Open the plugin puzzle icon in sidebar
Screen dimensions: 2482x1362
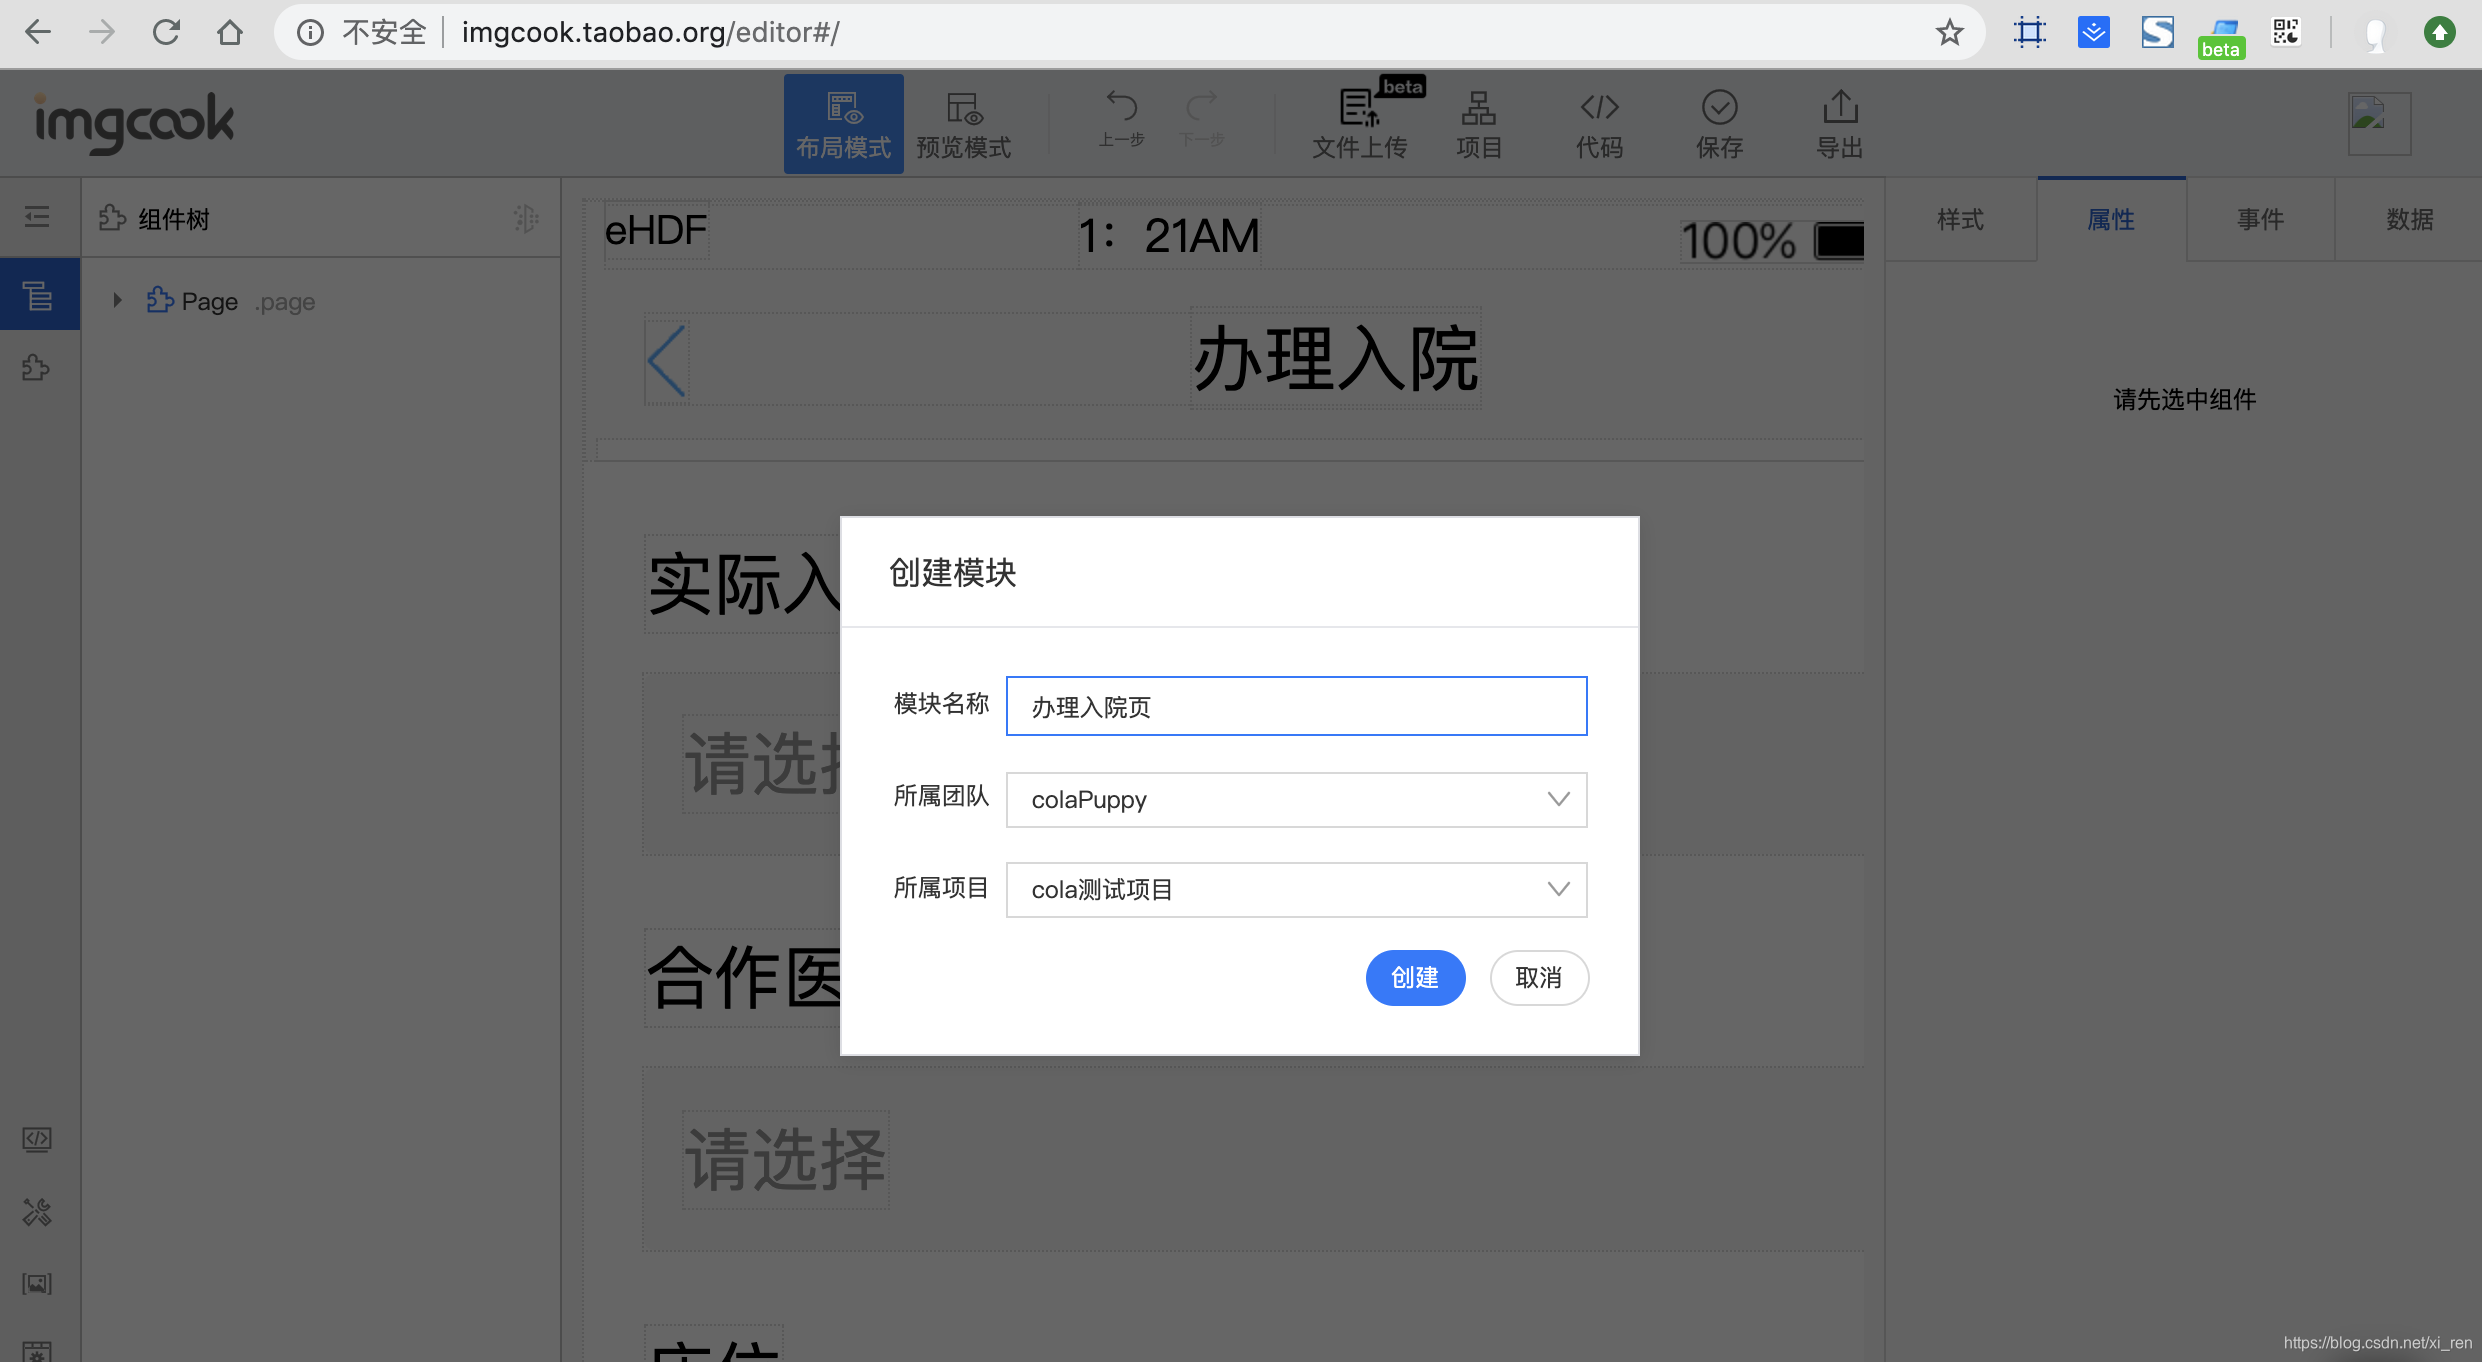pos(37,367)
